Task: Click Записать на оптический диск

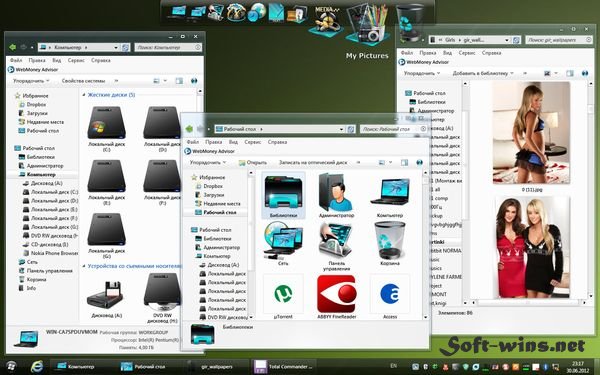Action: [x=313, y=163]
